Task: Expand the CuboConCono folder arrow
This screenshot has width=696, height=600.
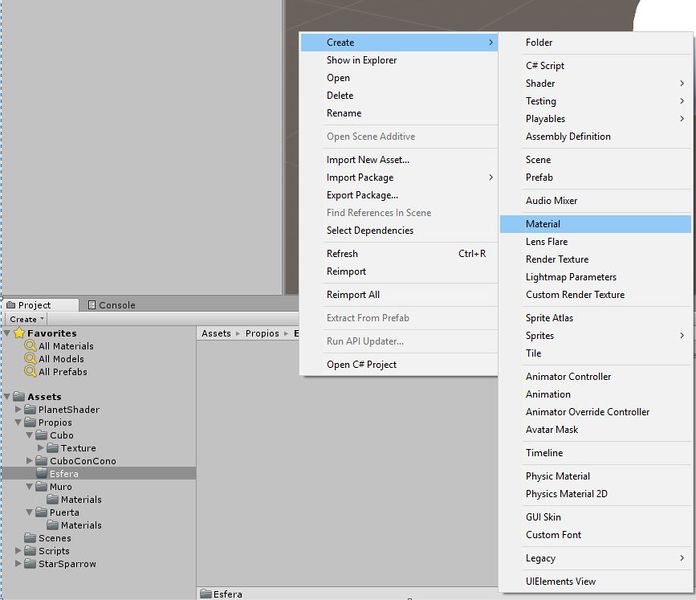Action: [x=29, y=461]
